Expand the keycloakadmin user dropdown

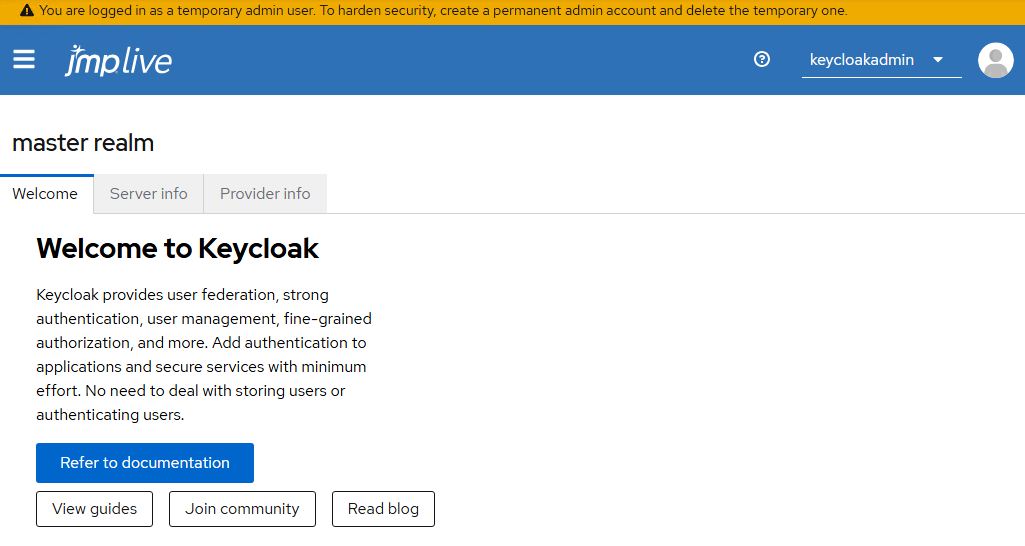[881, 60]
